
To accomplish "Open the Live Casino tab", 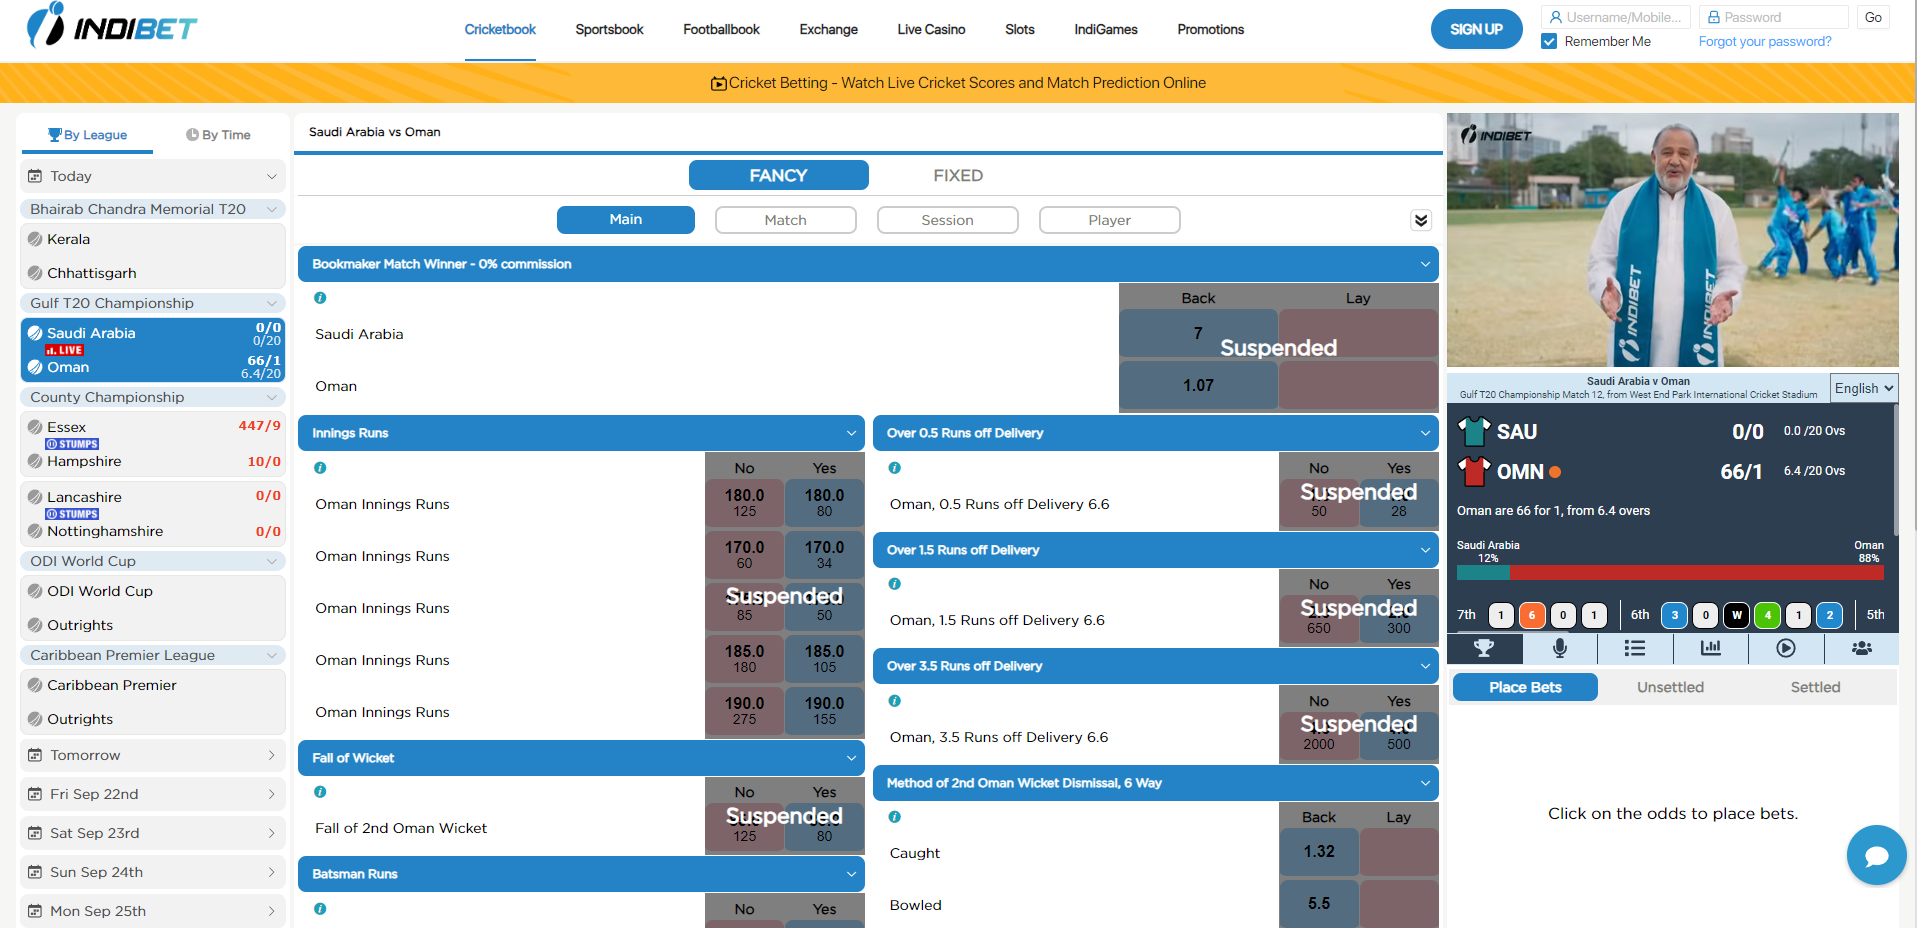I will 931,30.
